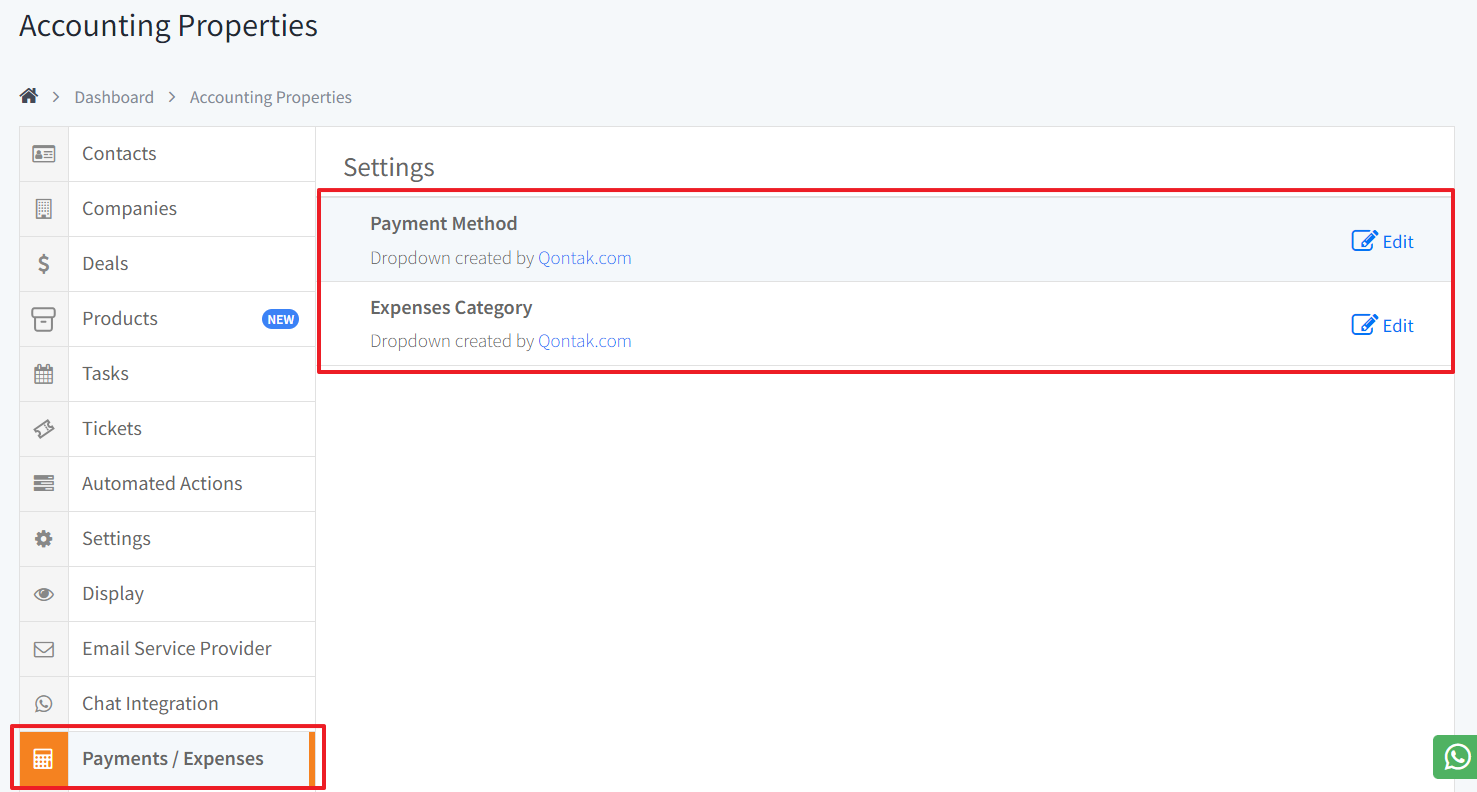The height and width of the screenshot is (792, 1477).
Task: Click the home icon in the breadcrumb
Action: coord(28,95)
